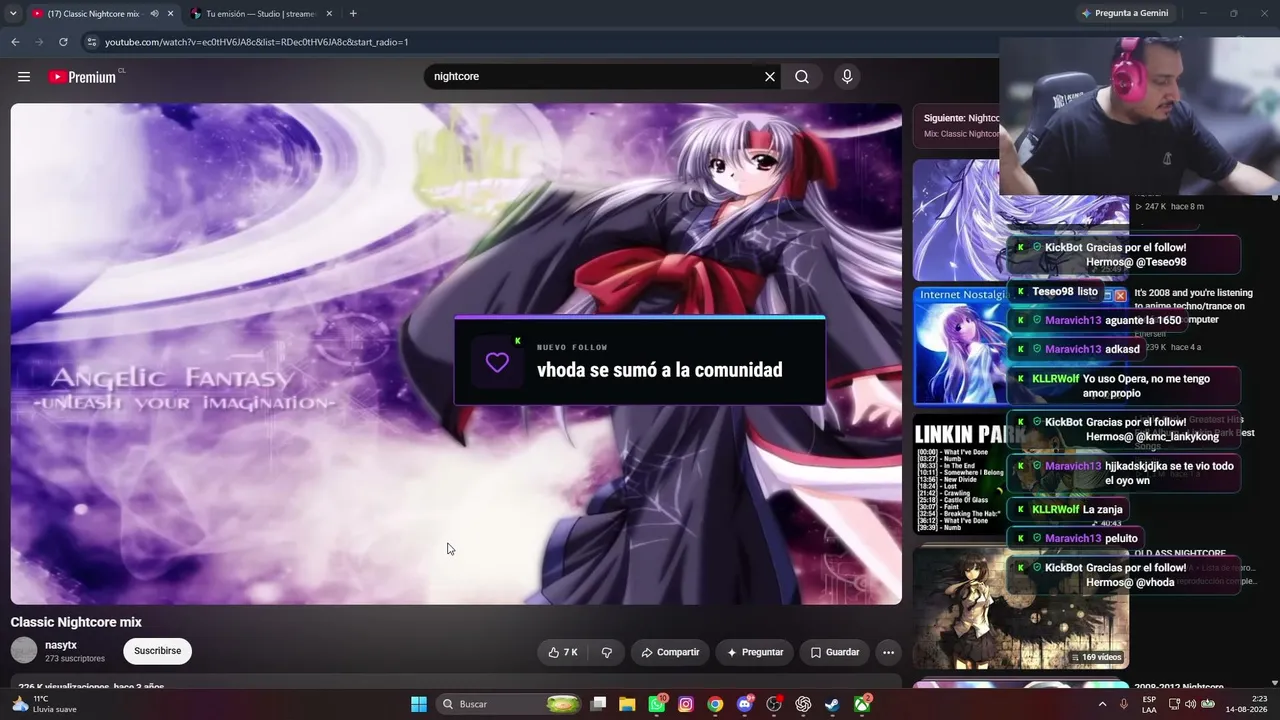This screenshot has height=720, width=1280.
Task: Open ChatGPT from the taskbar
Action: (x=803, y=704)
